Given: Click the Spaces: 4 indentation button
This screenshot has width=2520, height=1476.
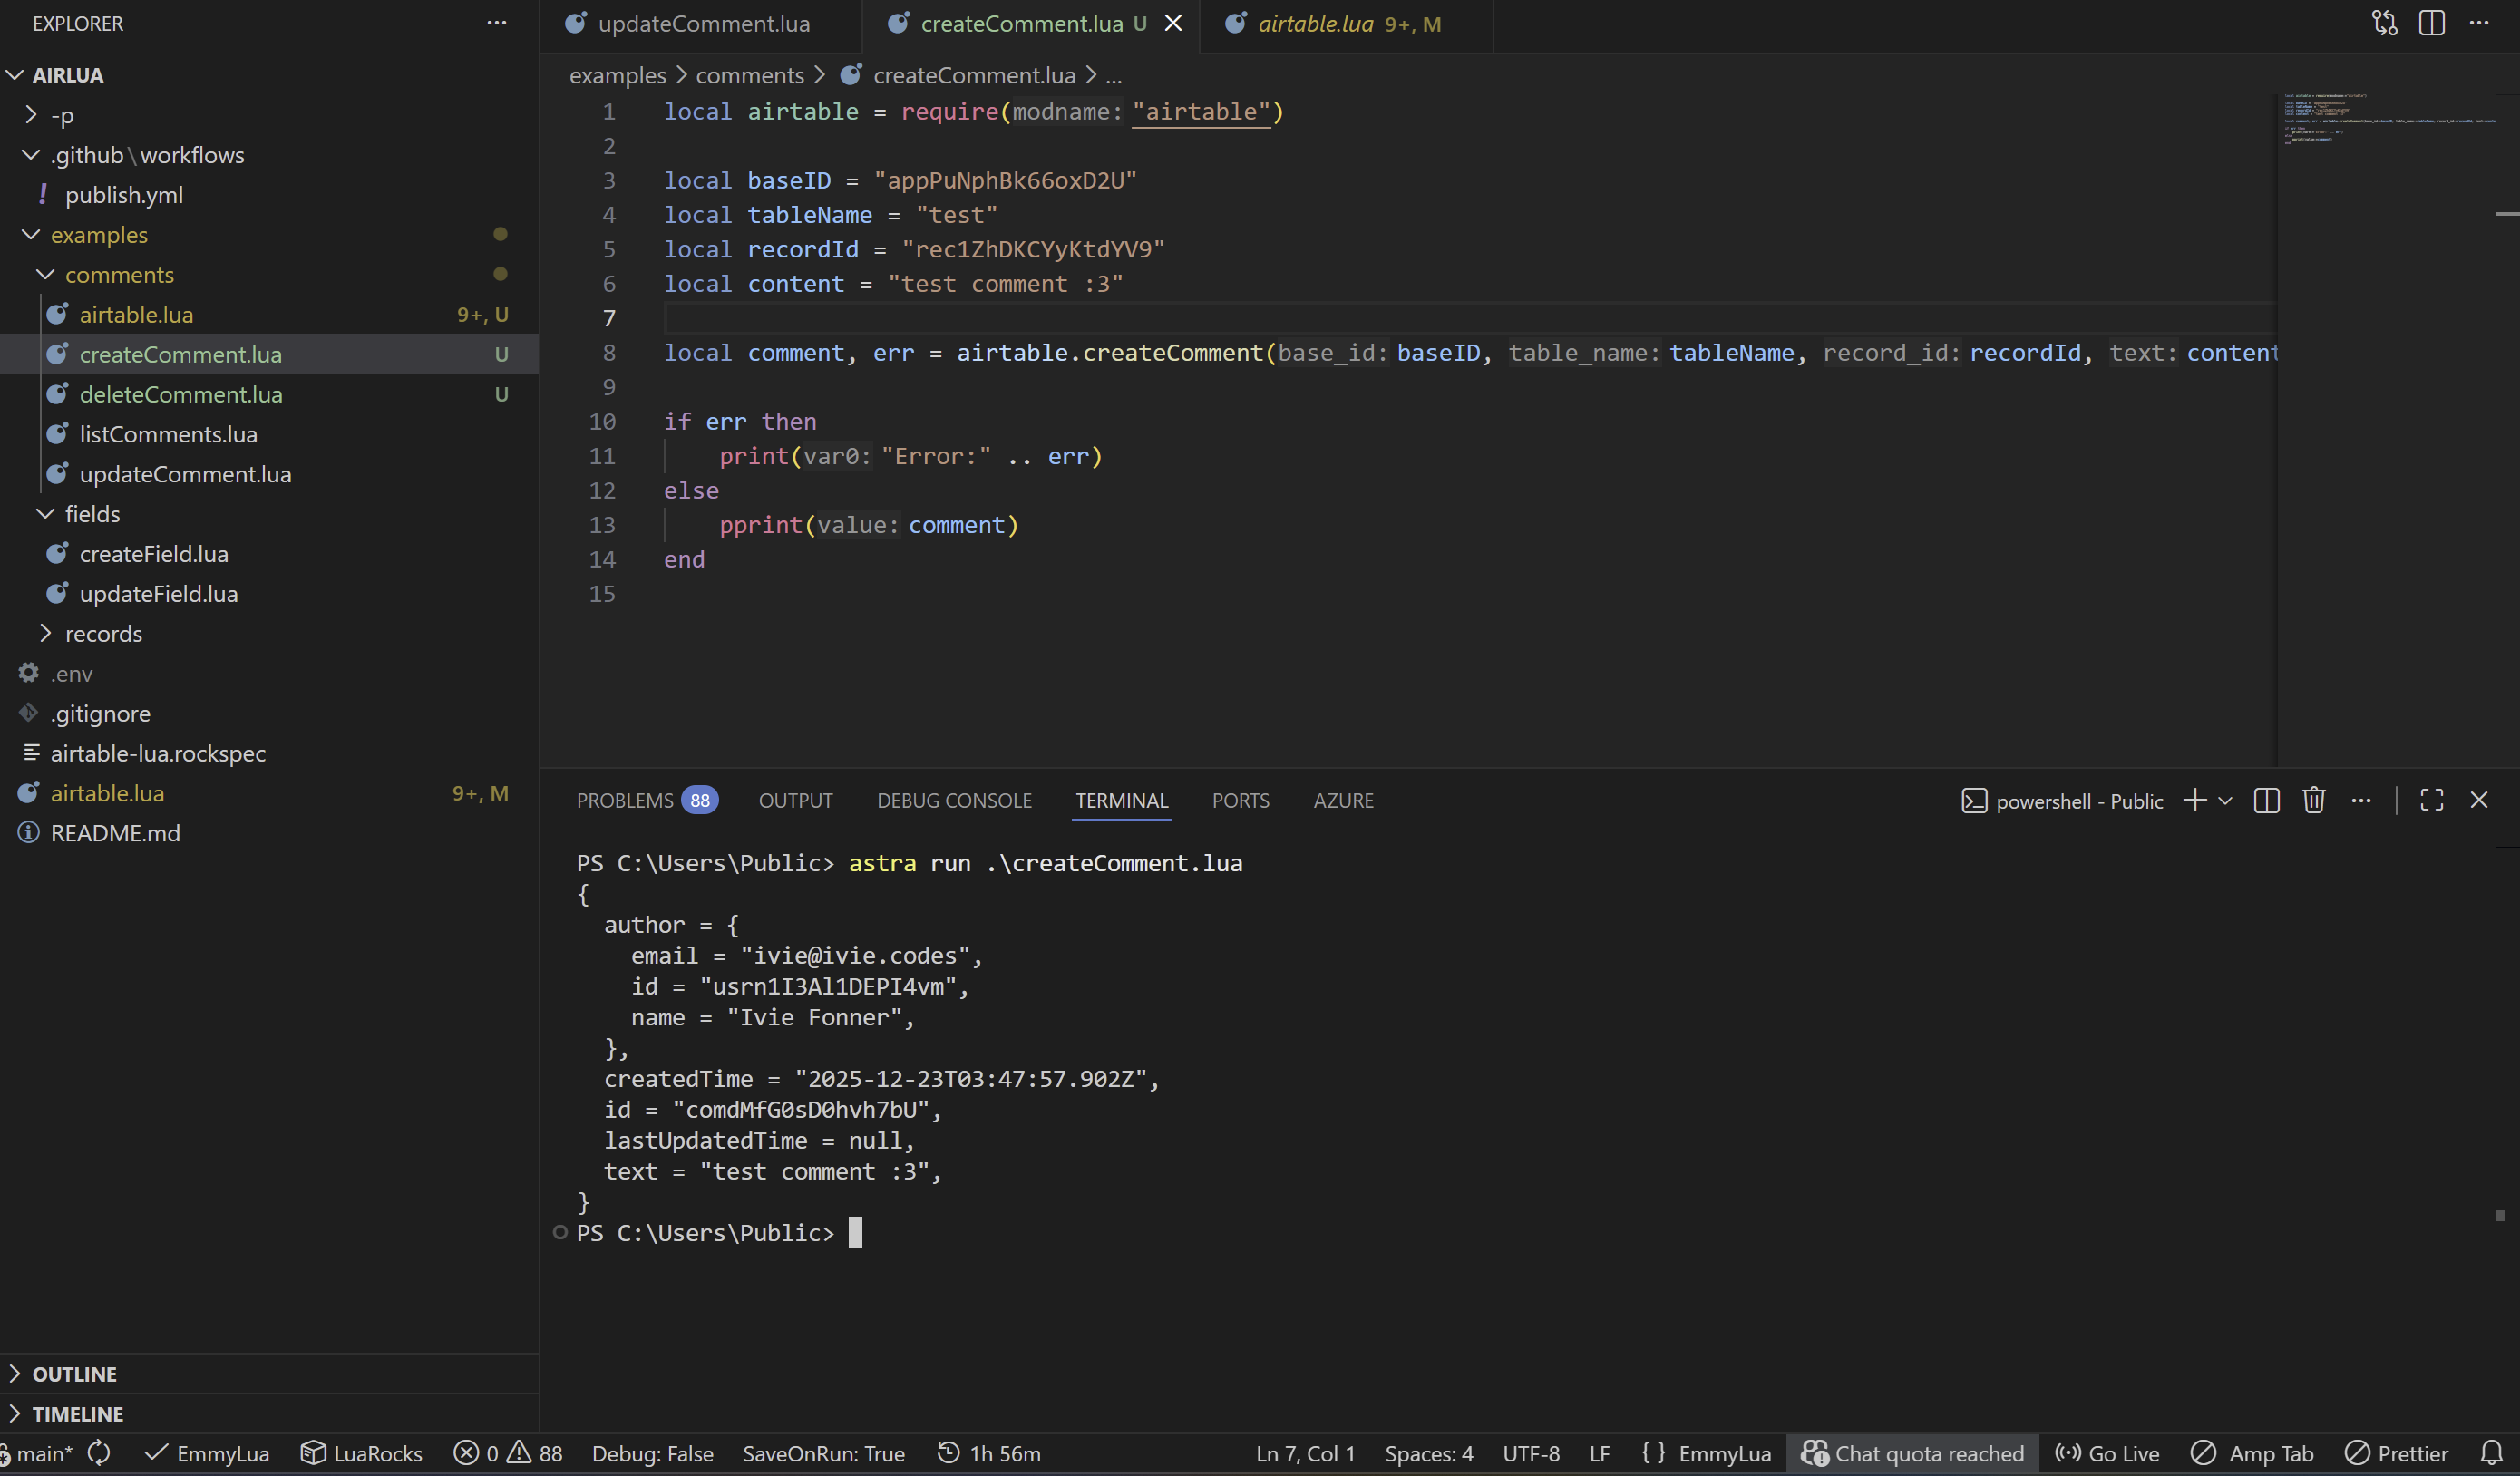Looking at the screenshot, I should 1428,1453.
